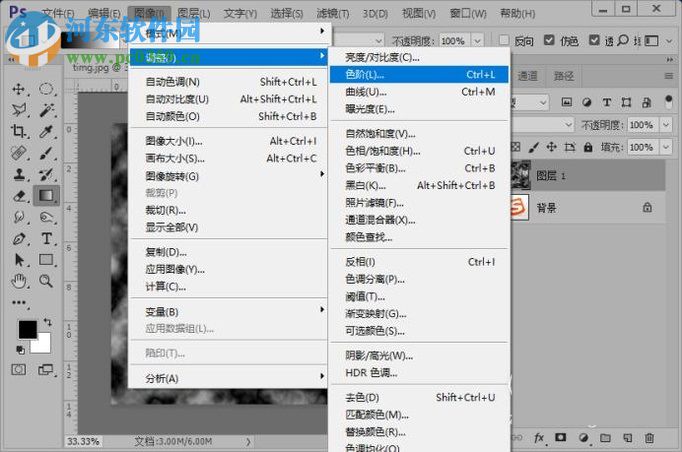
Task: Select the Eyedropper tool
Action: tap(46, 131)
